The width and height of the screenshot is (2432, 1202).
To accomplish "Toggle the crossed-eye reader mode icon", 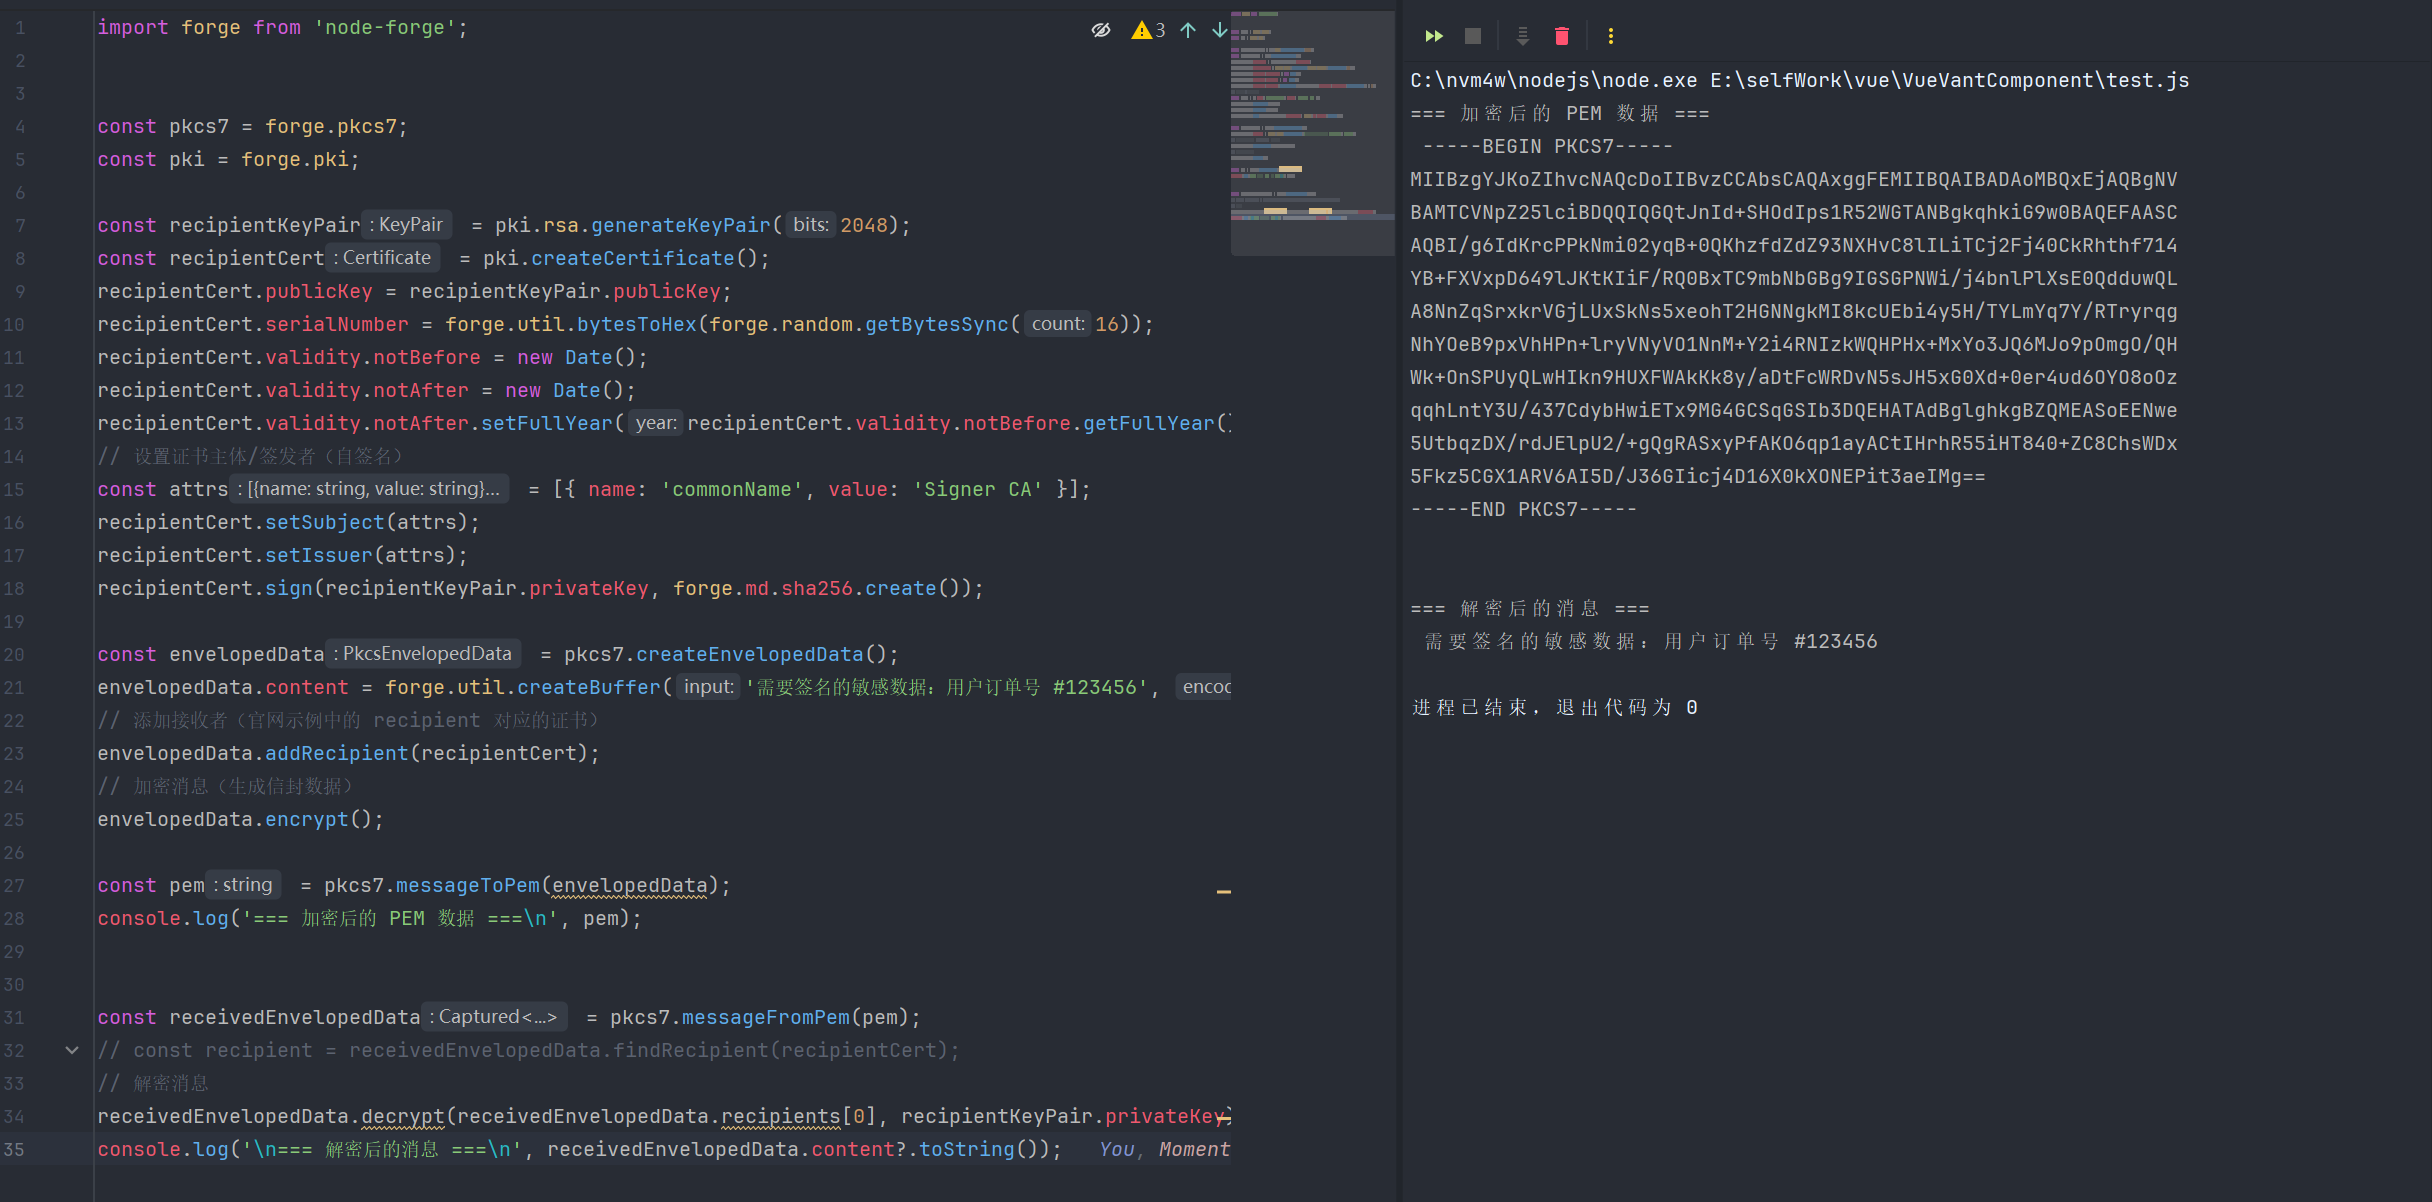I will click(1101, 30).
